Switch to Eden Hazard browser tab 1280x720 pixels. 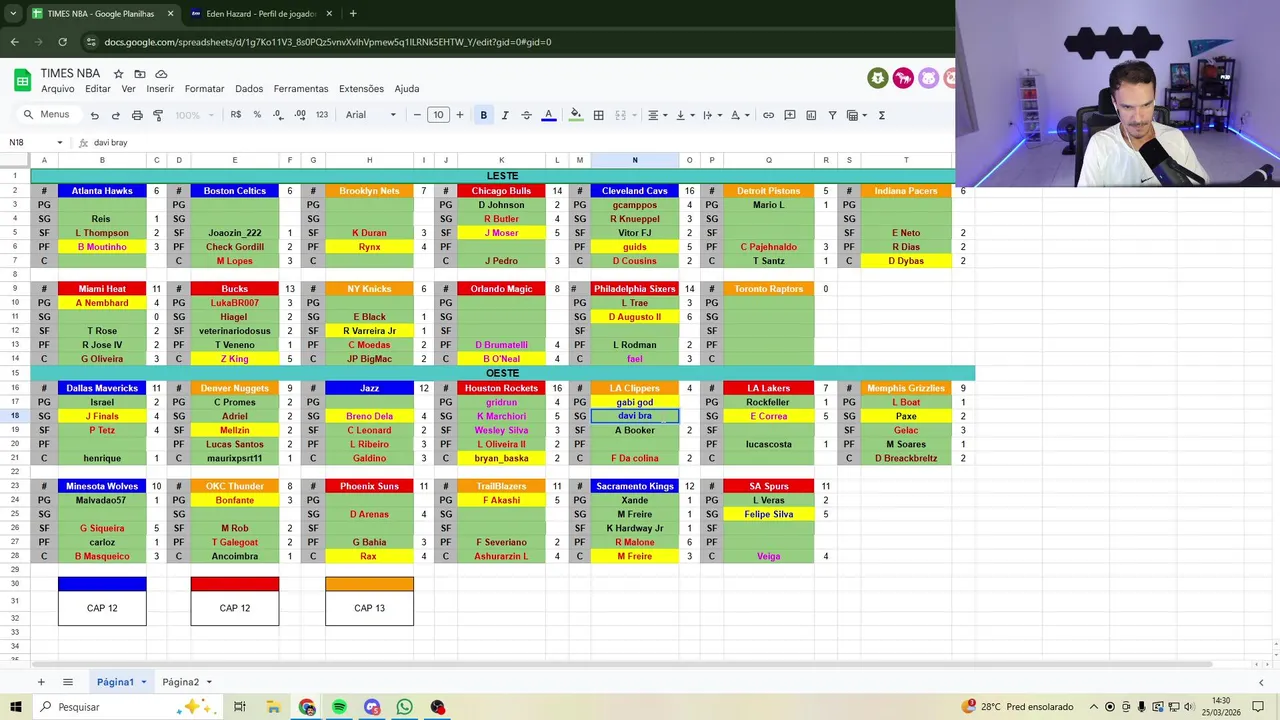260,14
